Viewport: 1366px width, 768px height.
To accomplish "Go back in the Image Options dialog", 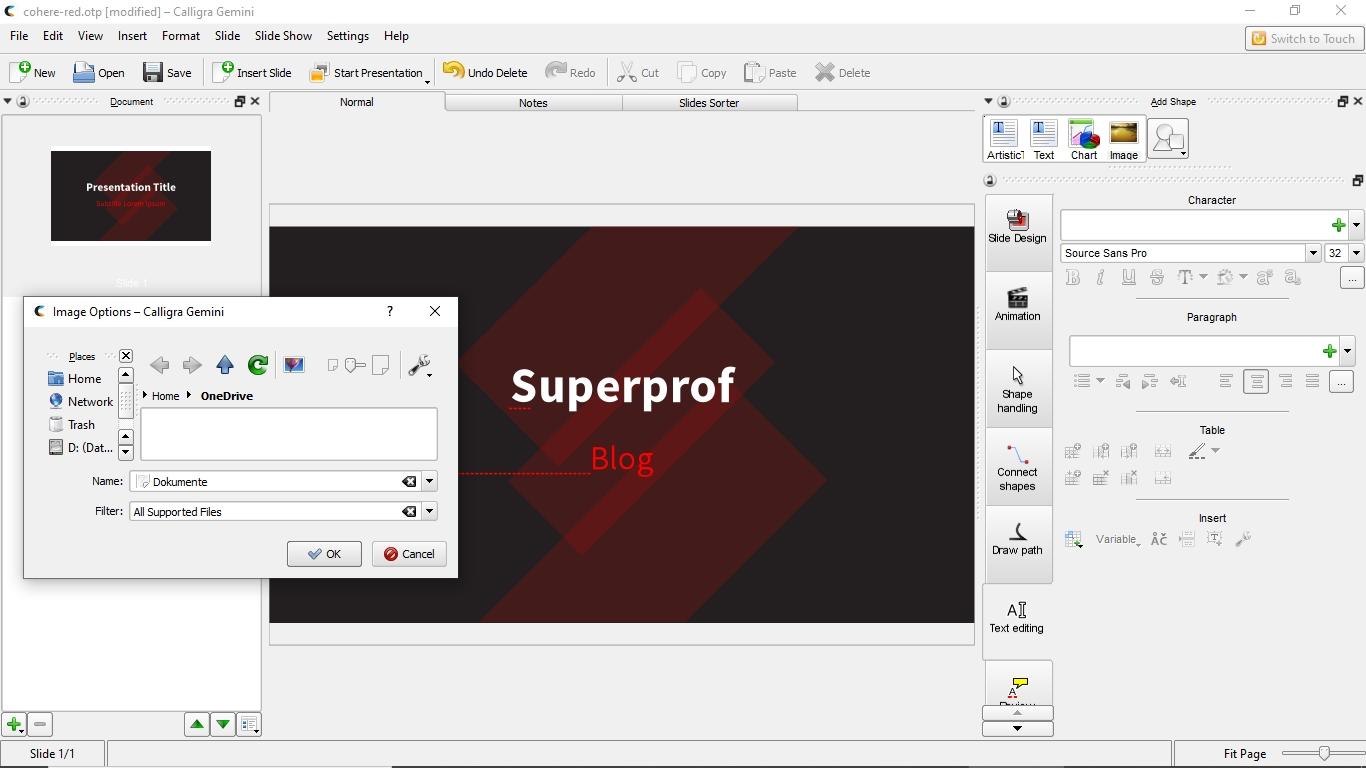I will 159,365.
